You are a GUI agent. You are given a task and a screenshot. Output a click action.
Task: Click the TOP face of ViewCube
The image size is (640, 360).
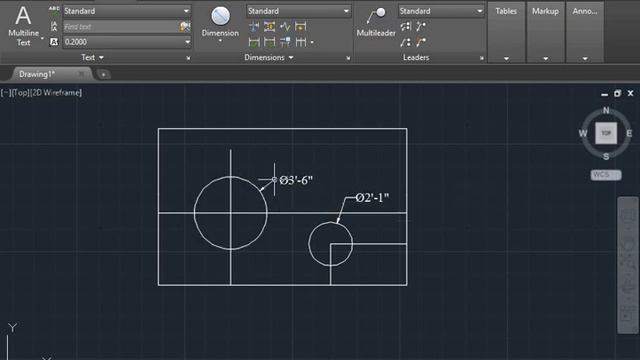point(606,133)
